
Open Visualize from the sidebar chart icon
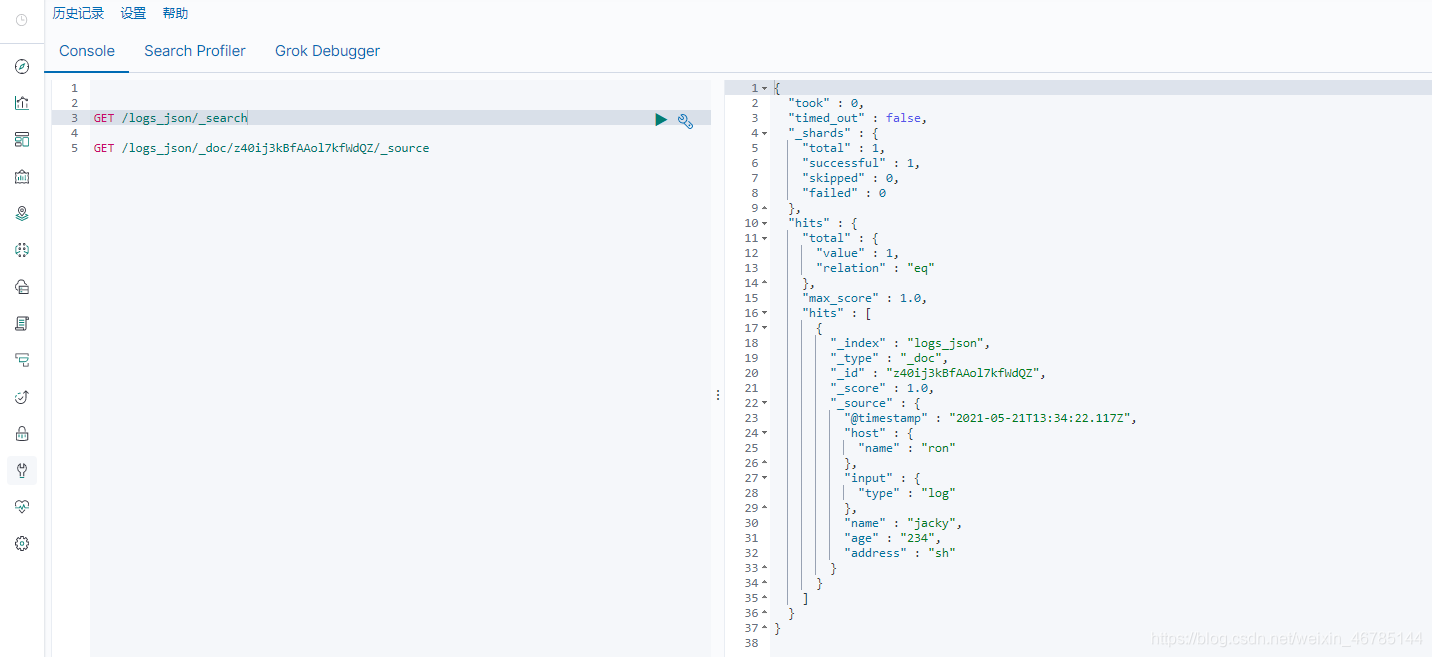coord(21,102)
